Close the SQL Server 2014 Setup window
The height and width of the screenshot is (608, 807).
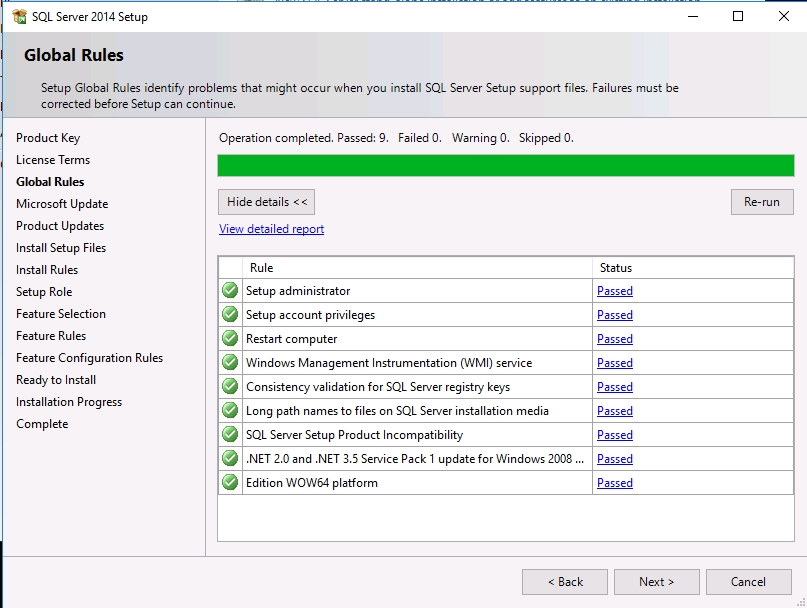783,16
